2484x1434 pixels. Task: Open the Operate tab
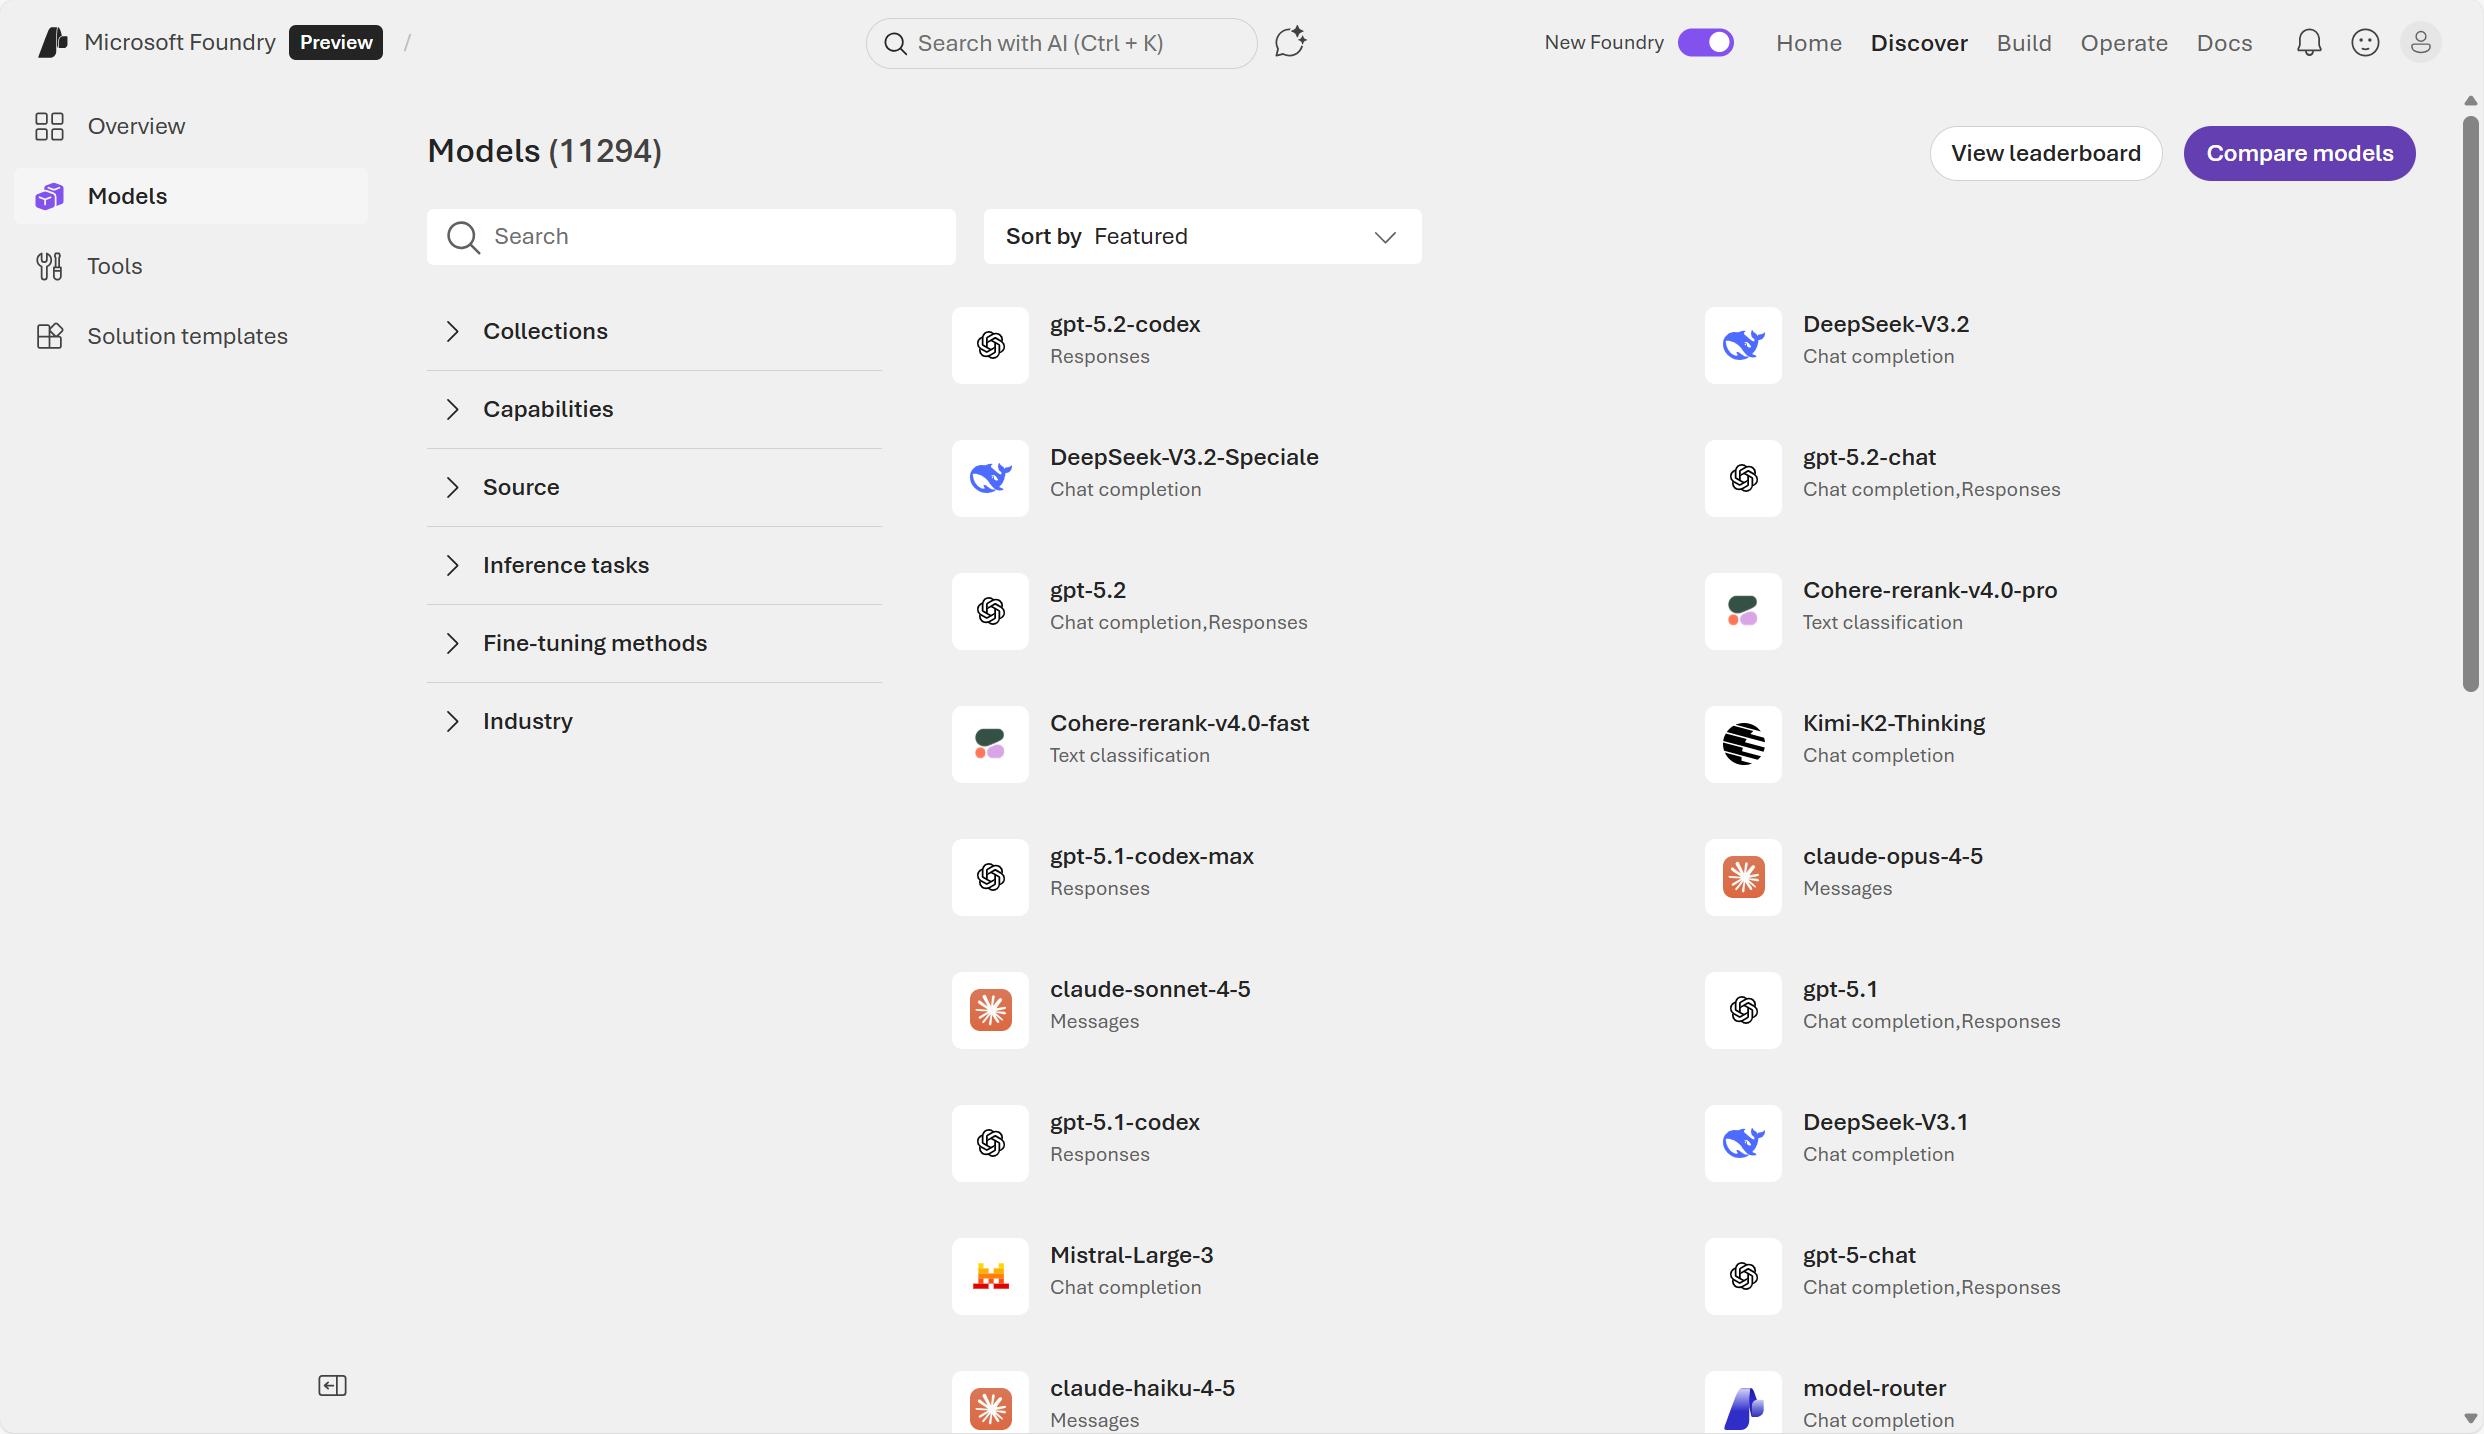click(2124, 43)
